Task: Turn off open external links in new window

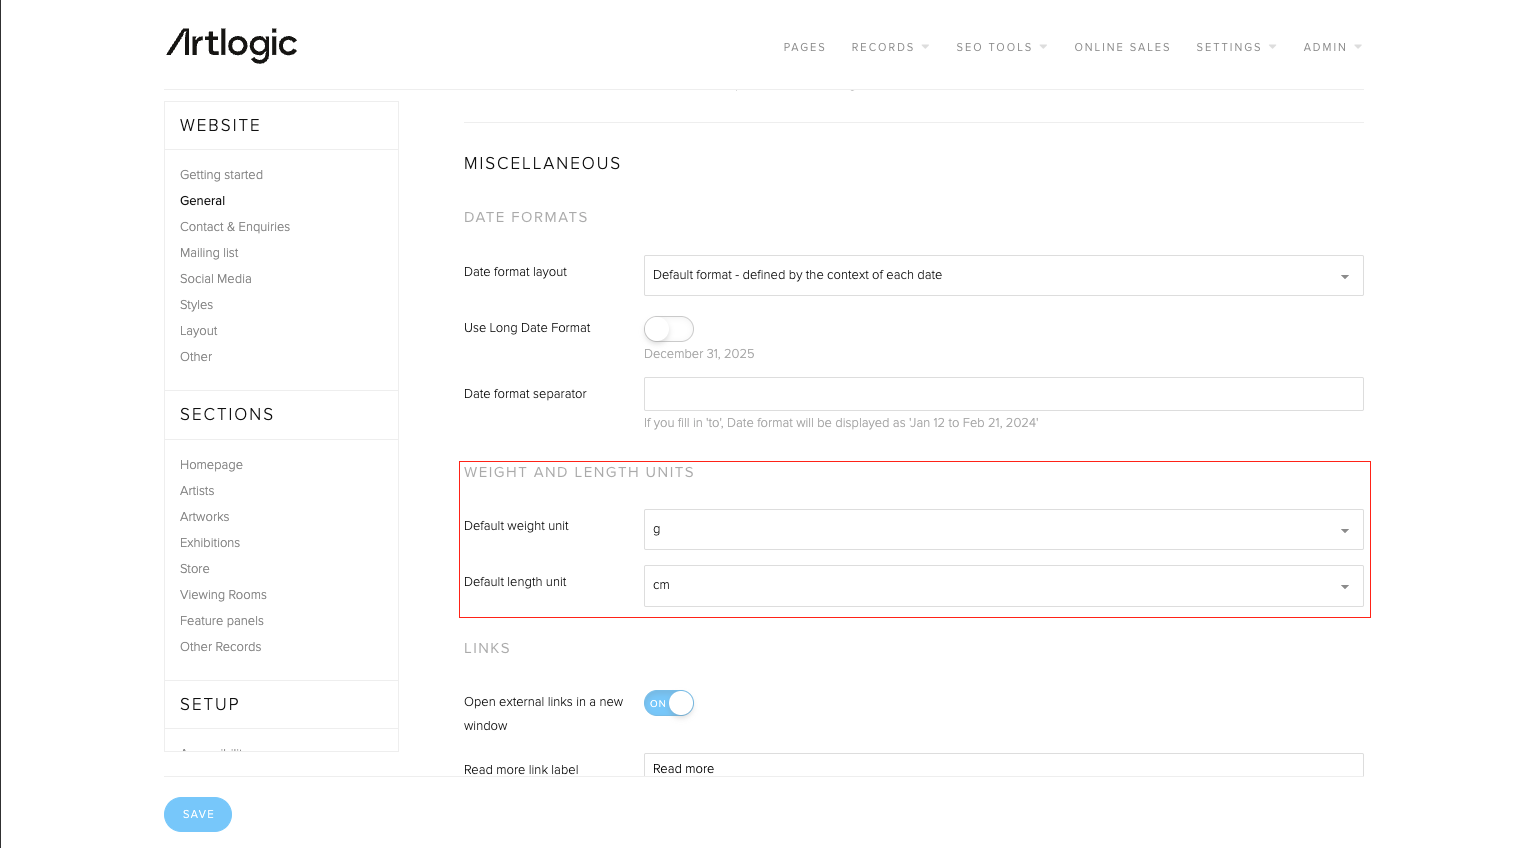Action: pos(668,703)
